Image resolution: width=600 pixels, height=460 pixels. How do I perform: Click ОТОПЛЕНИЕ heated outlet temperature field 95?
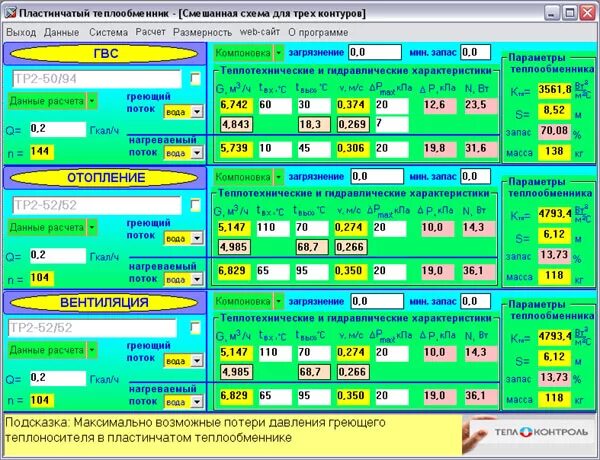[x=312, y=271]
